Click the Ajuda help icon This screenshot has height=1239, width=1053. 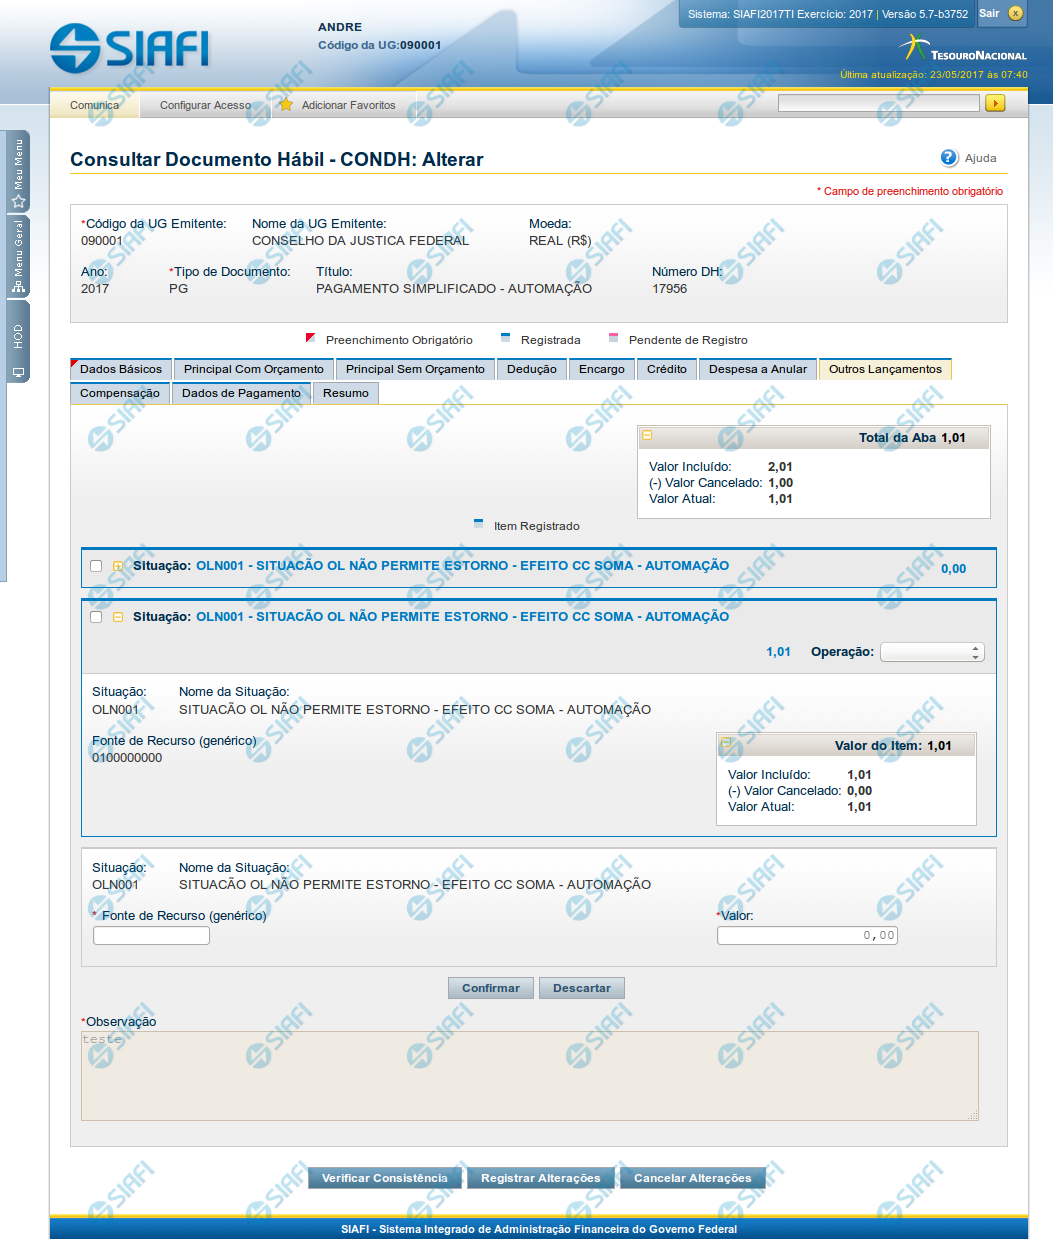click(949, 158)
